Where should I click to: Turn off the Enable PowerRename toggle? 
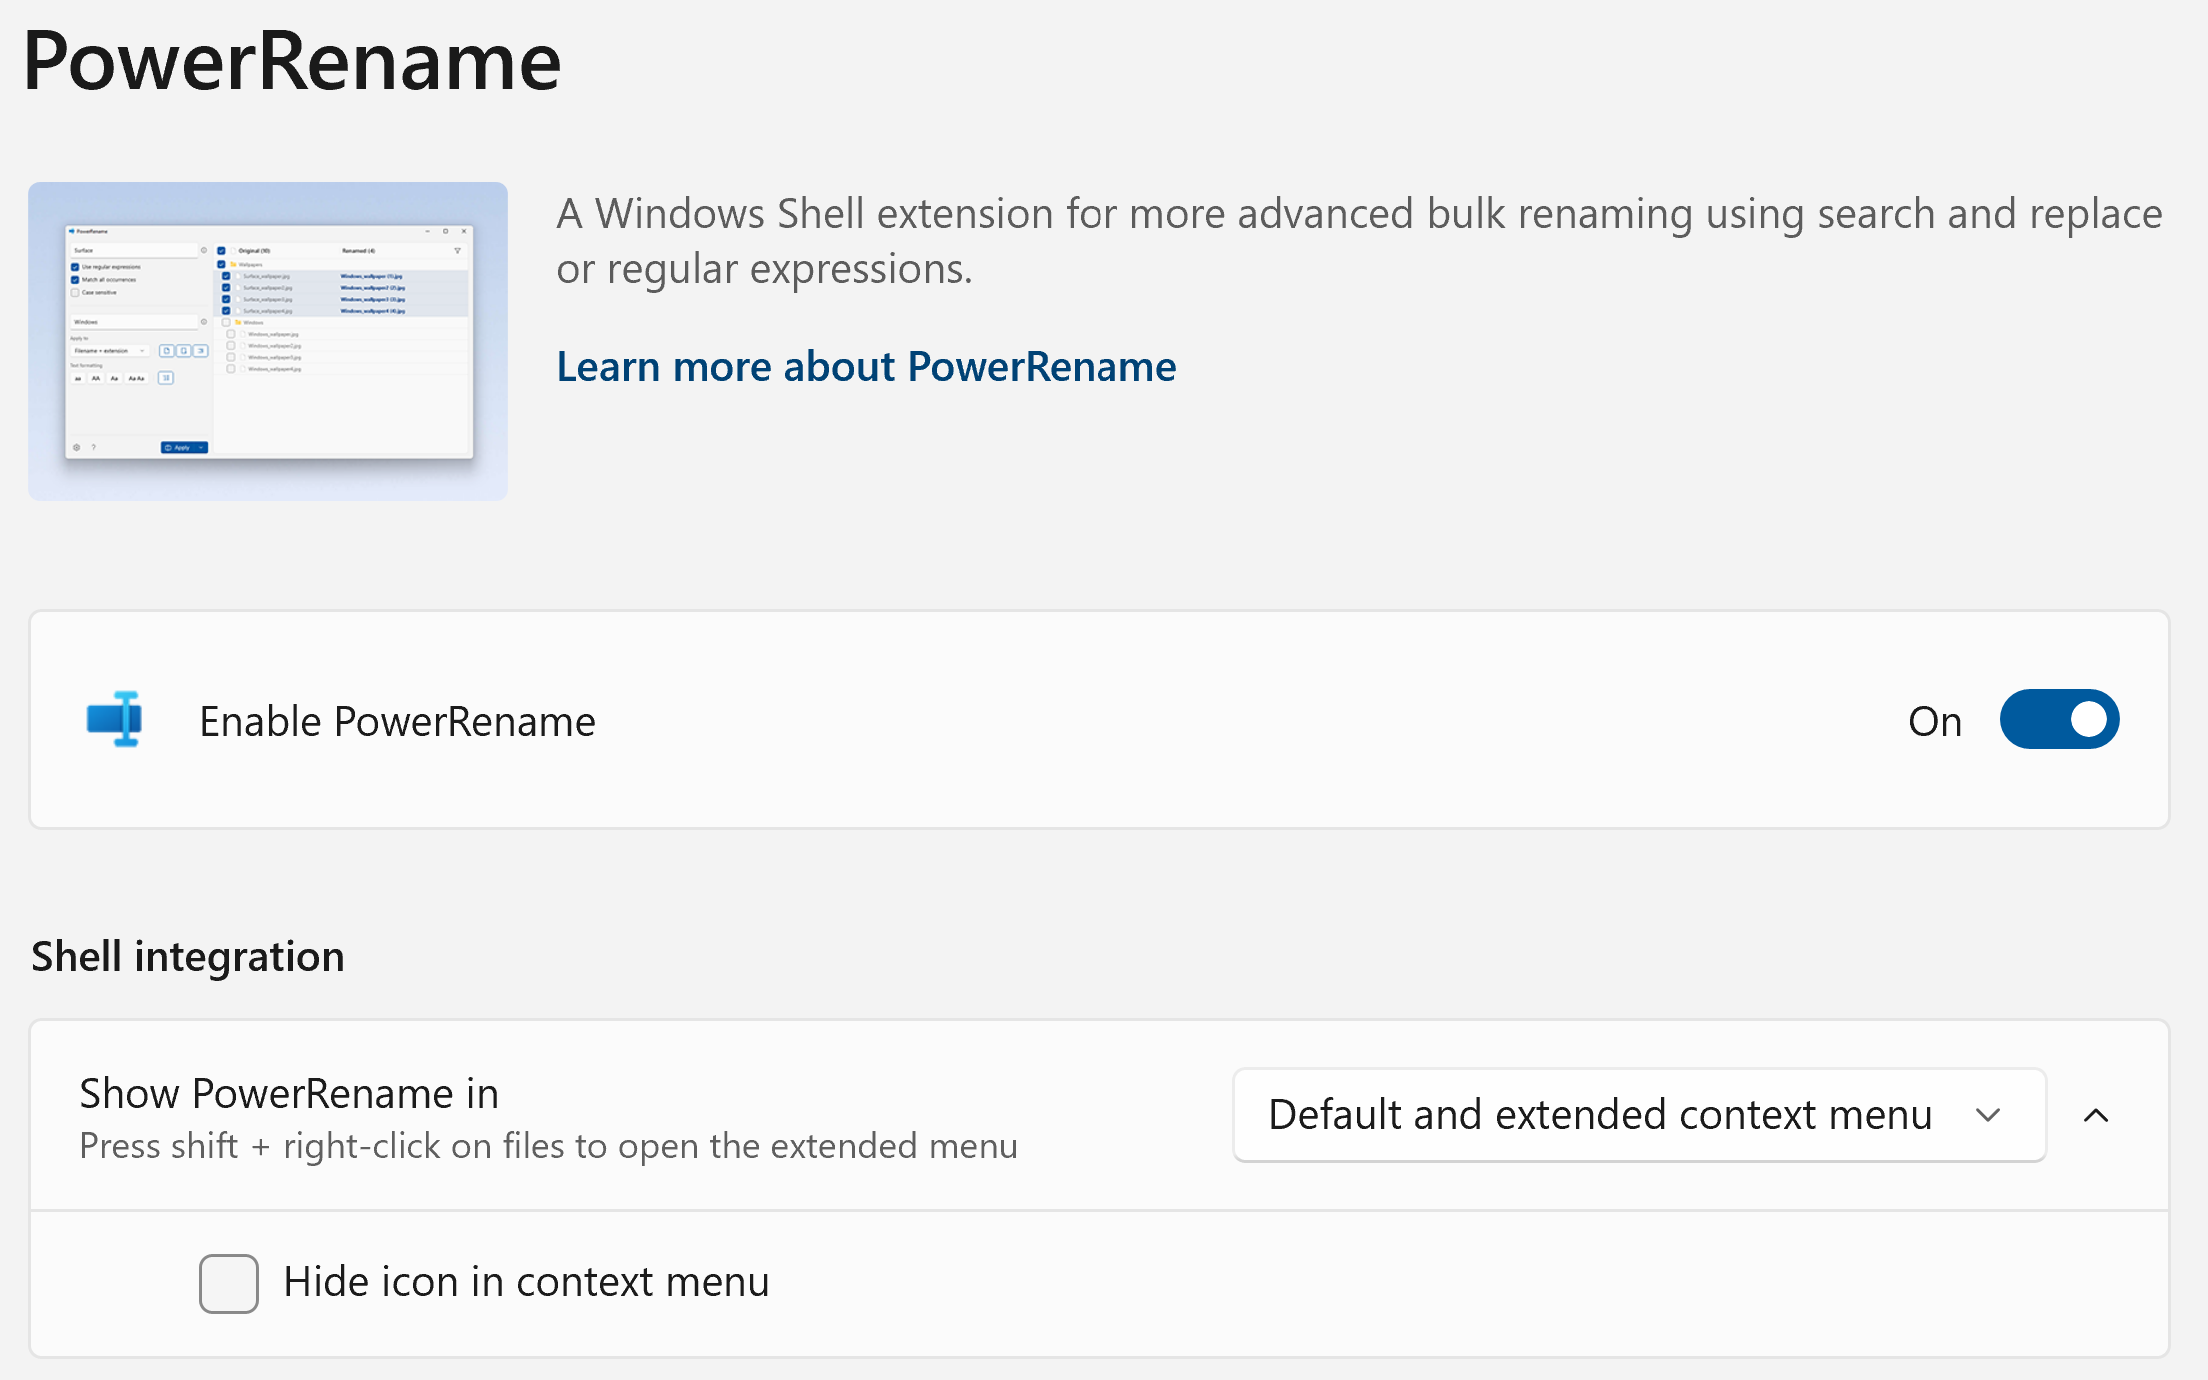(2059, 719)
